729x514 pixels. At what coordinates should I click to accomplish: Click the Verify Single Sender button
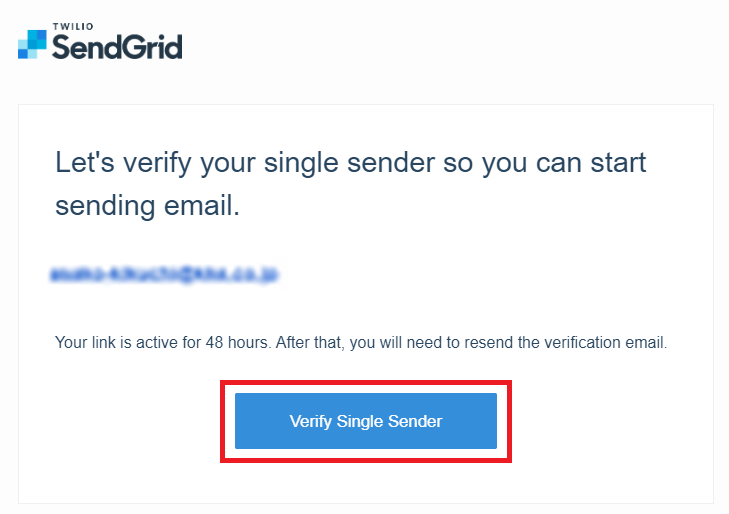point(366,421)
